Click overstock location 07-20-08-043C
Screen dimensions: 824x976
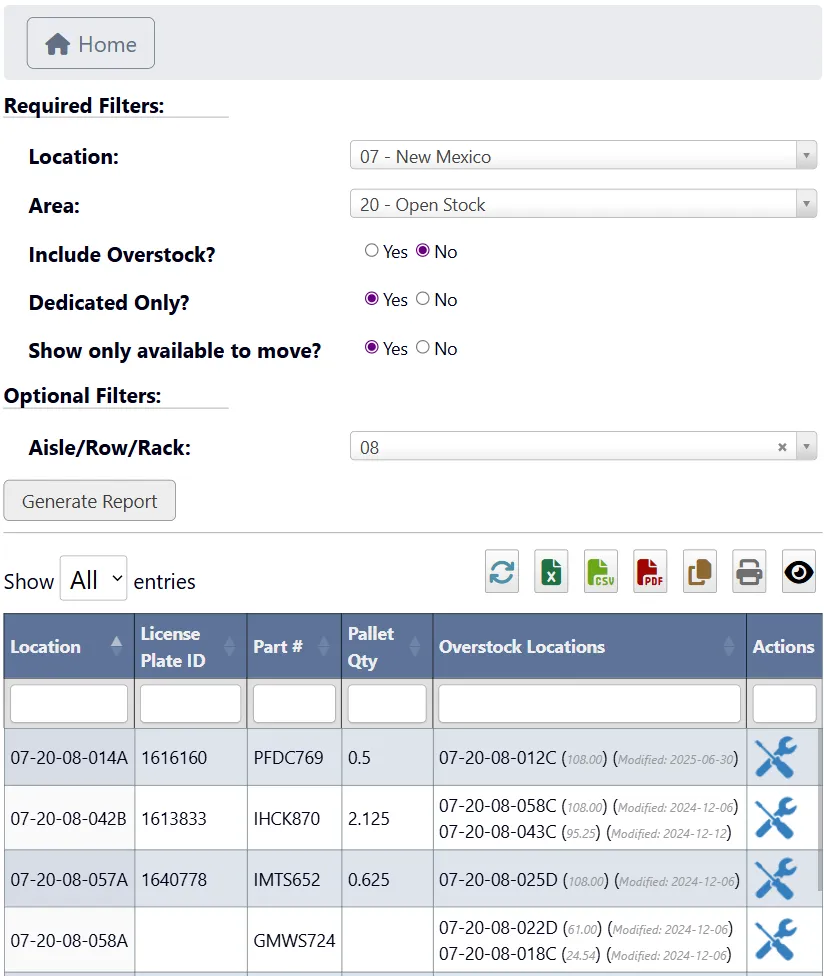(497, 832)
